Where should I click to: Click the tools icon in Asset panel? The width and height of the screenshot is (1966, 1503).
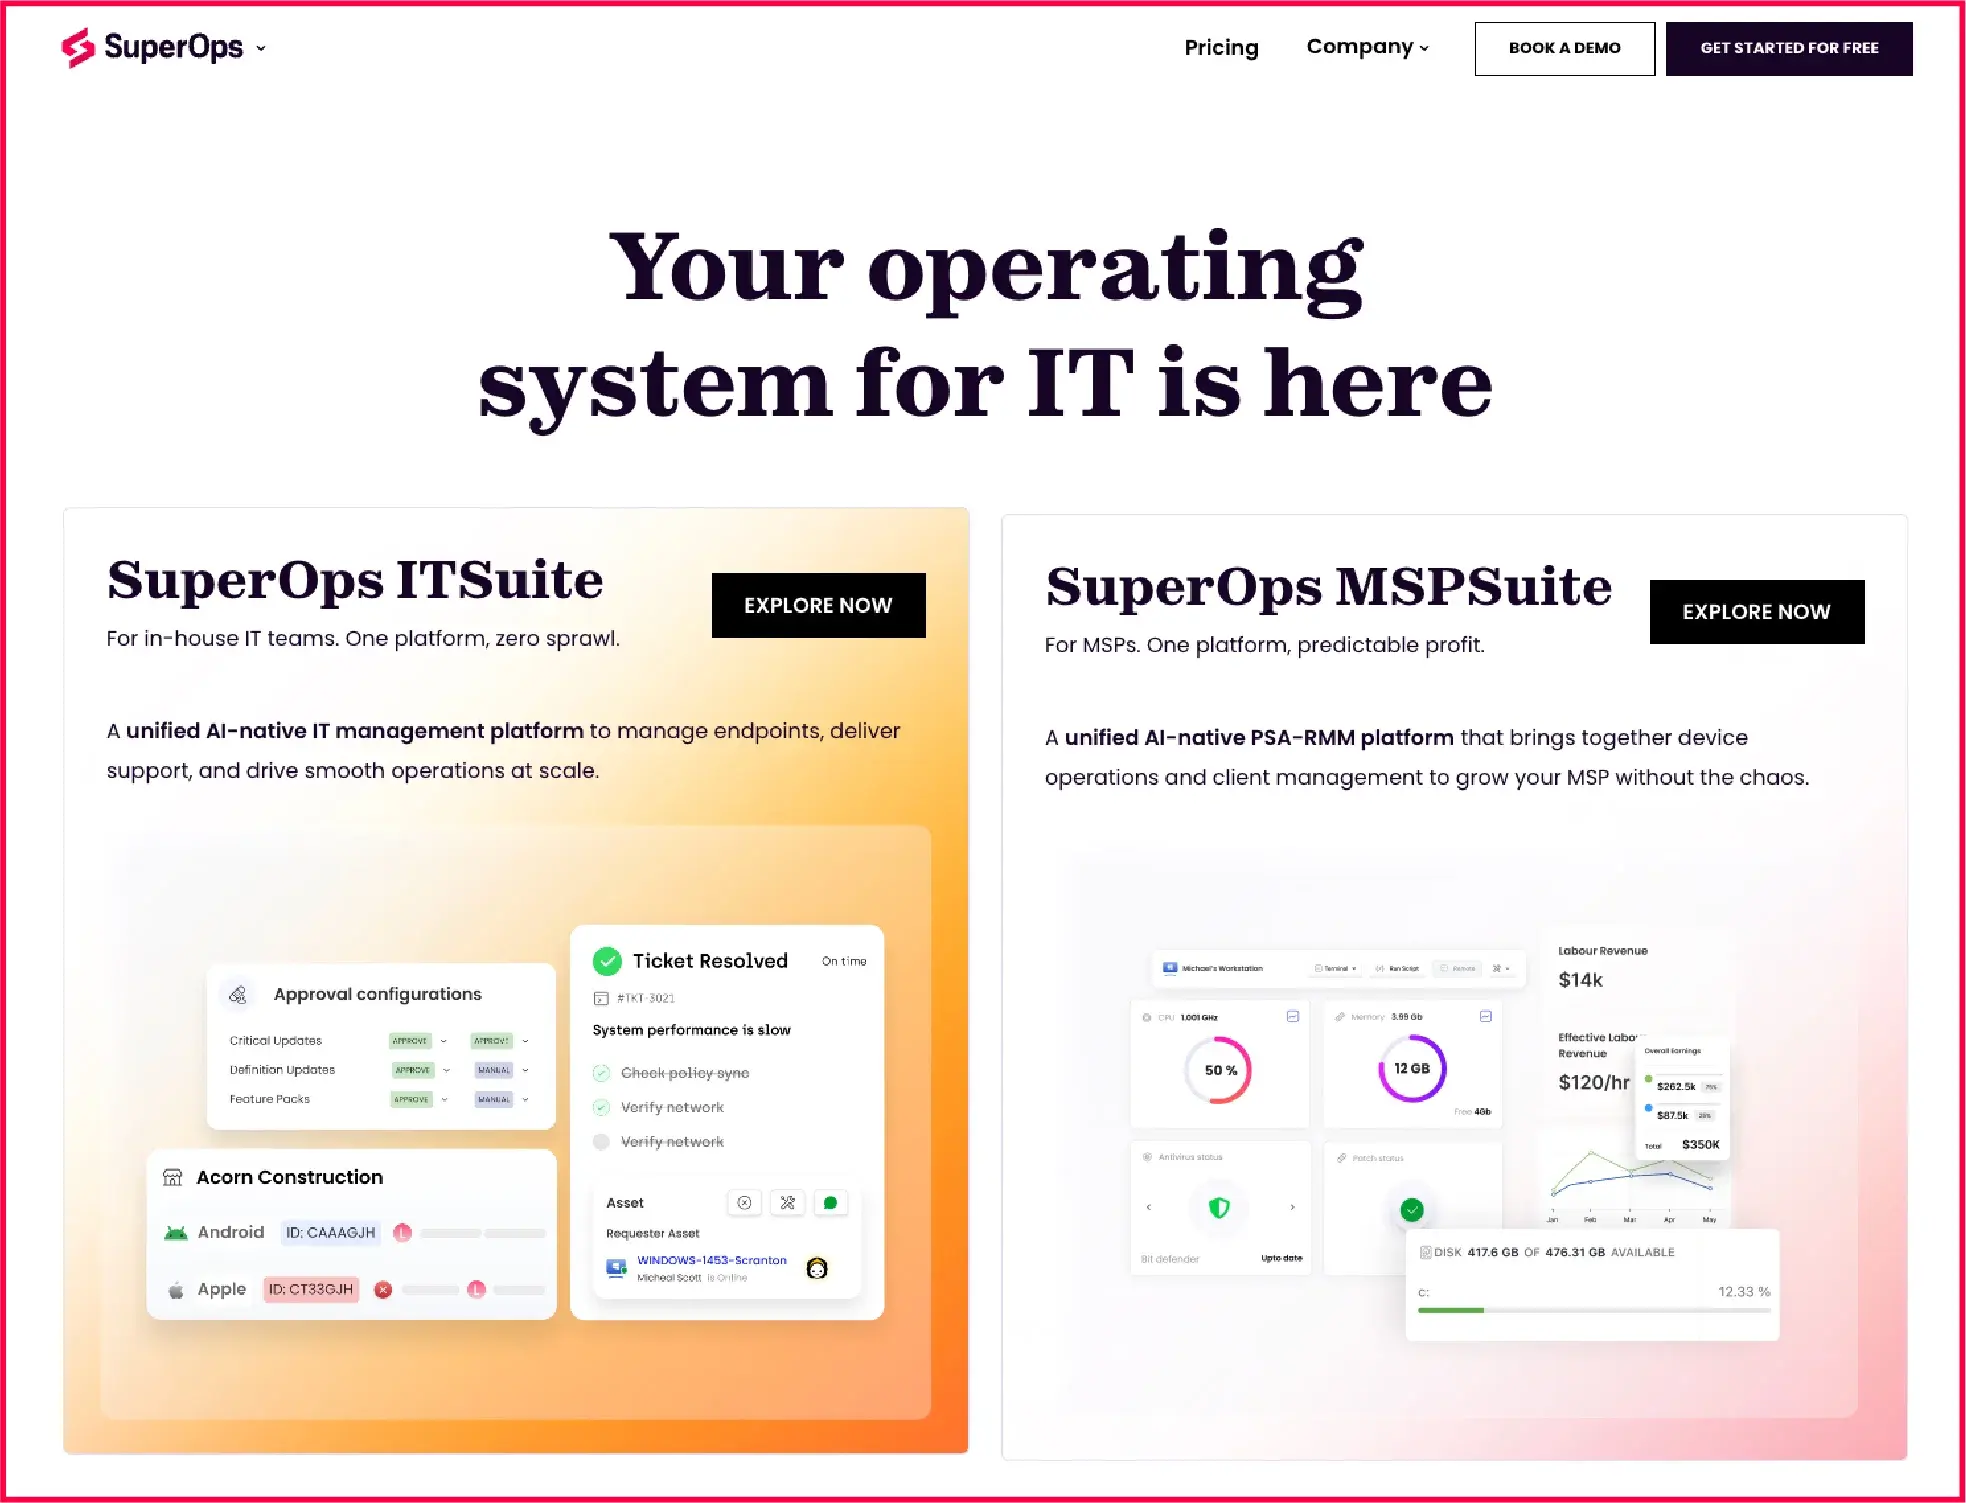tap(788, 1203)
